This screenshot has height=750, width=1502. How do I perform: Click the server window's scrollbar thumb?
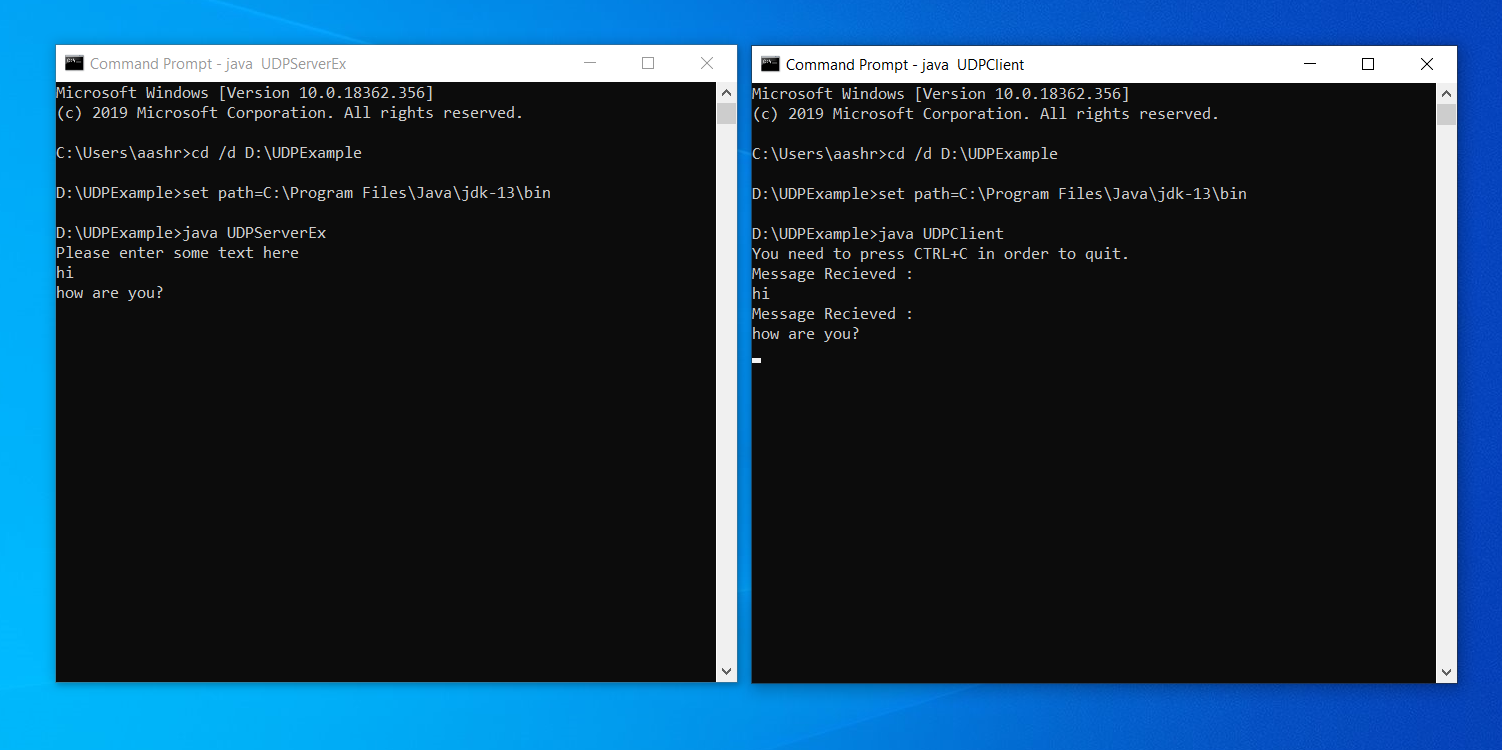(727, 113)
